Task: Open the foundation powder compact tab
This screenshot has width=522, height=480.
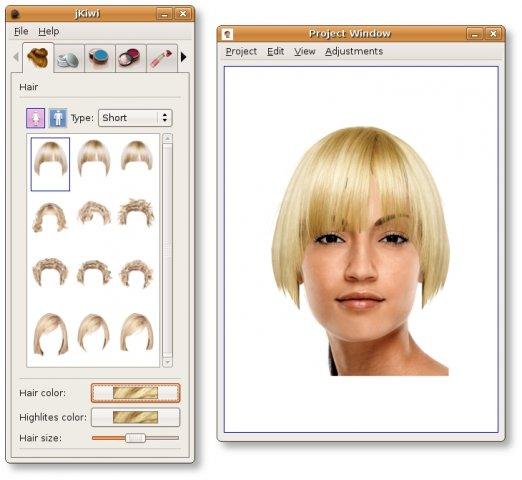Action: 68,58
